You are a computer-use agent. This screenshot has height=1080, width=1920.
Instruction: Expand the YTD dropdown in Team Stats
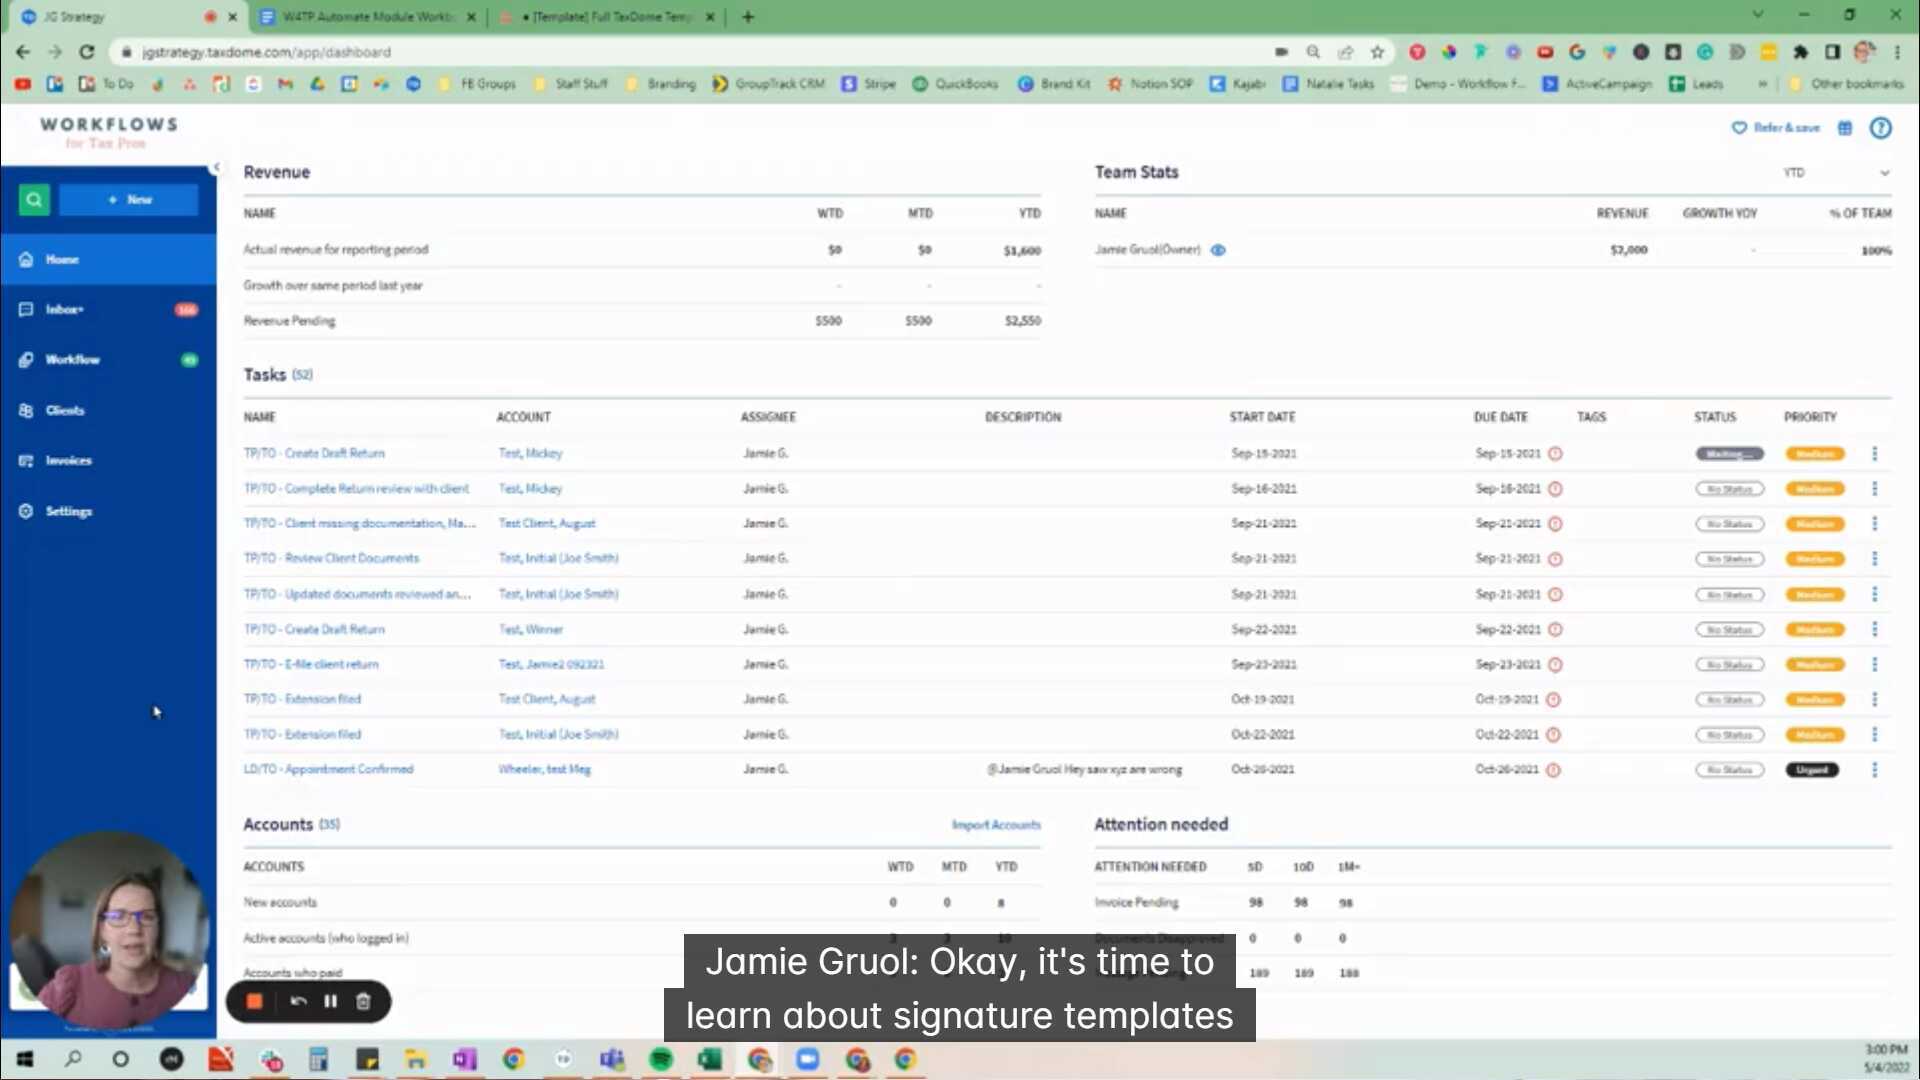tap(1884, 173)
